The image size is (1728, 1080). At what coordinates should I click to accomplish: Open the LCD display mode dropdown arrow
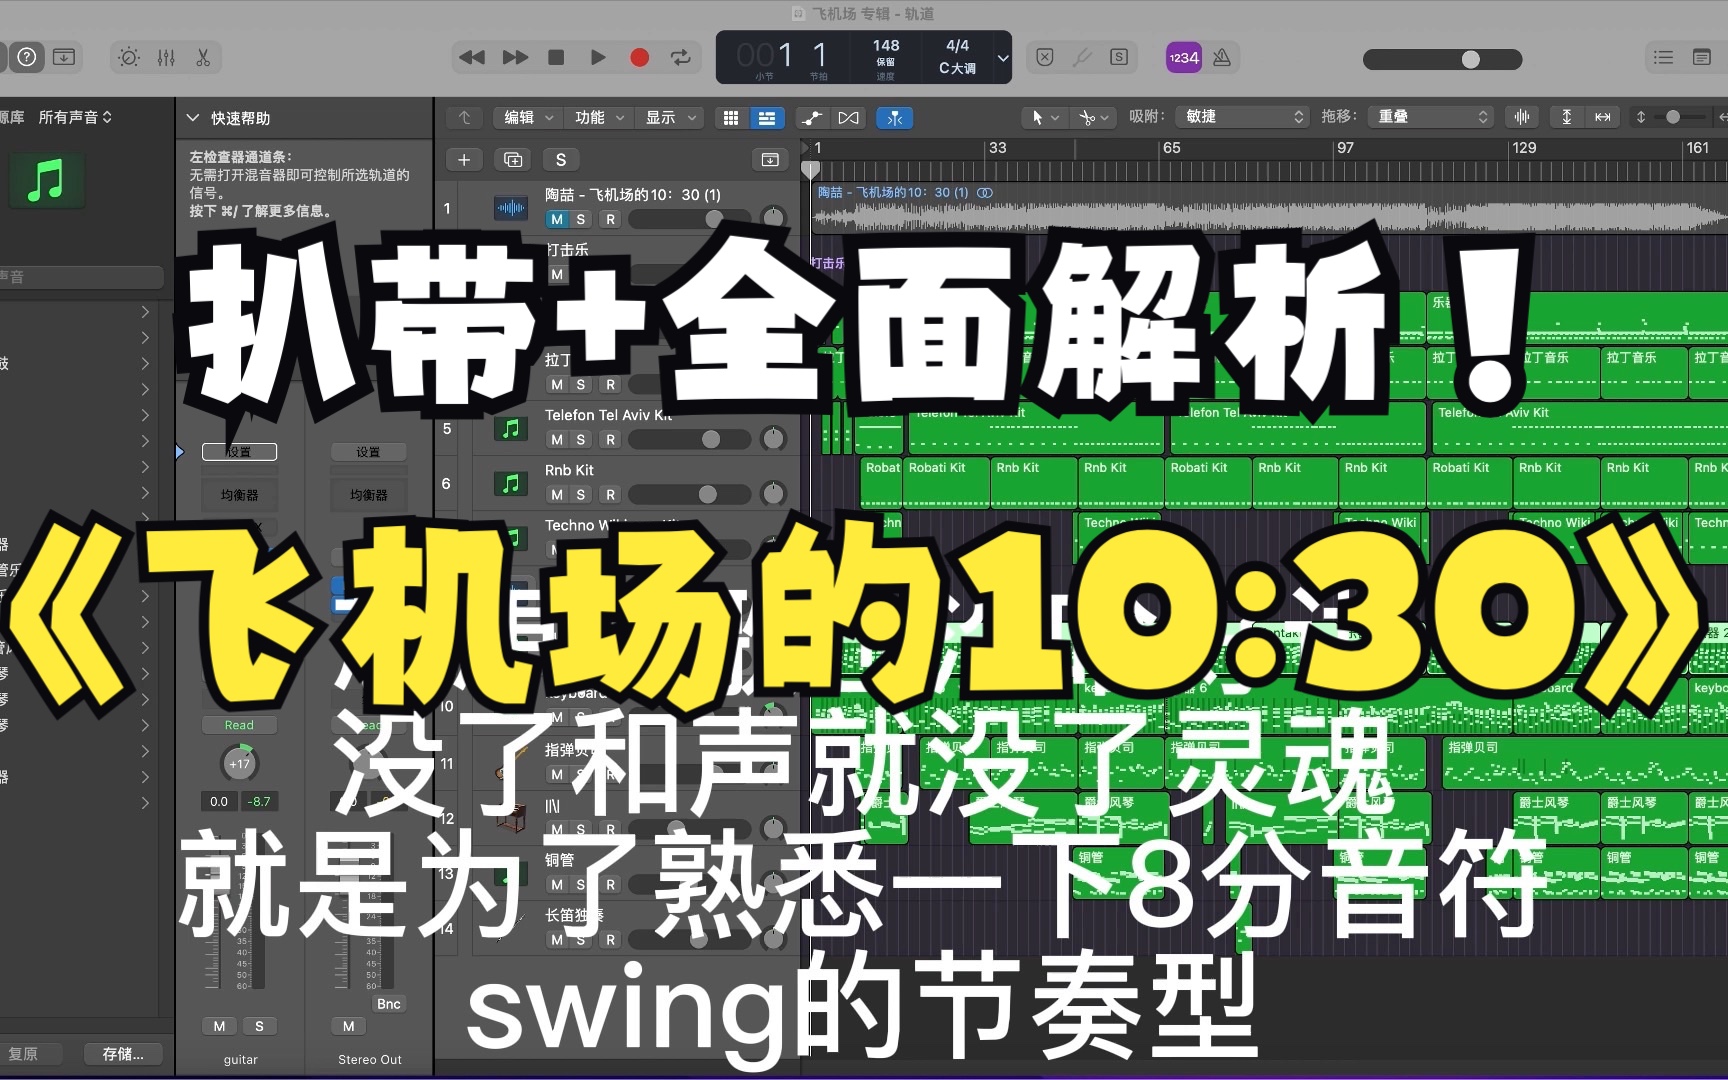tap(1003, 57)
